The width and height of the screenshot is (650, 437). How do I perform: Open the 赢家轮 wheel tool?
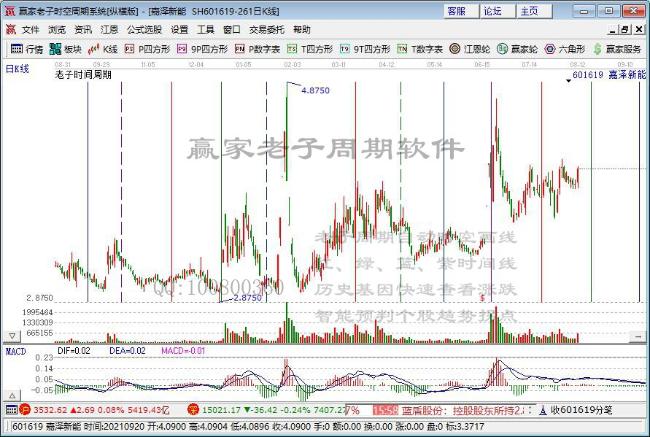click(x=517, y=49)
